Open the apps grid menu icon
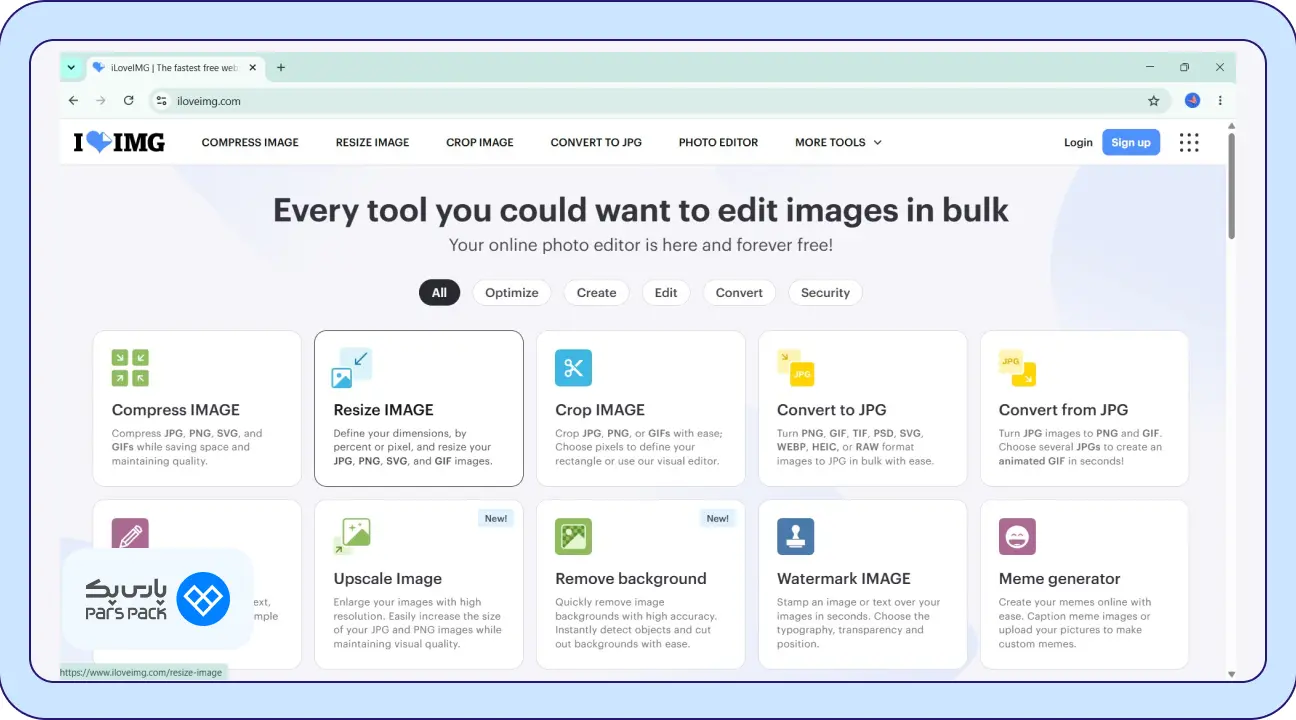The width and height of the screenshot is (1296, 720). (x=1189, y=142)
